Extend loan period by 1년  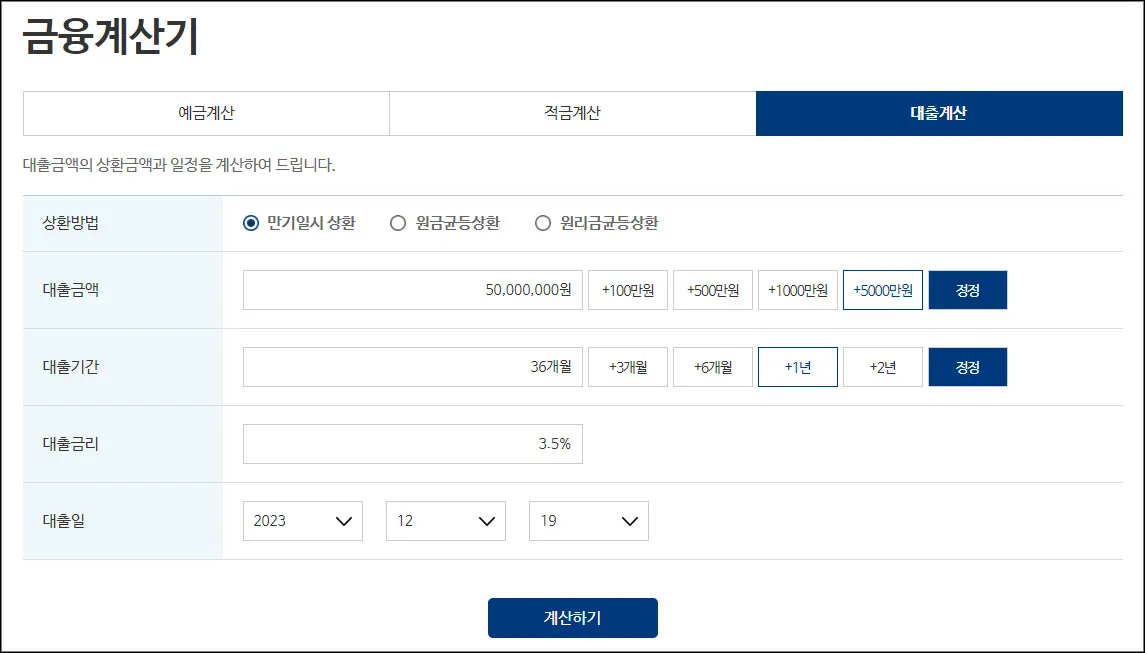click(797, 366)
